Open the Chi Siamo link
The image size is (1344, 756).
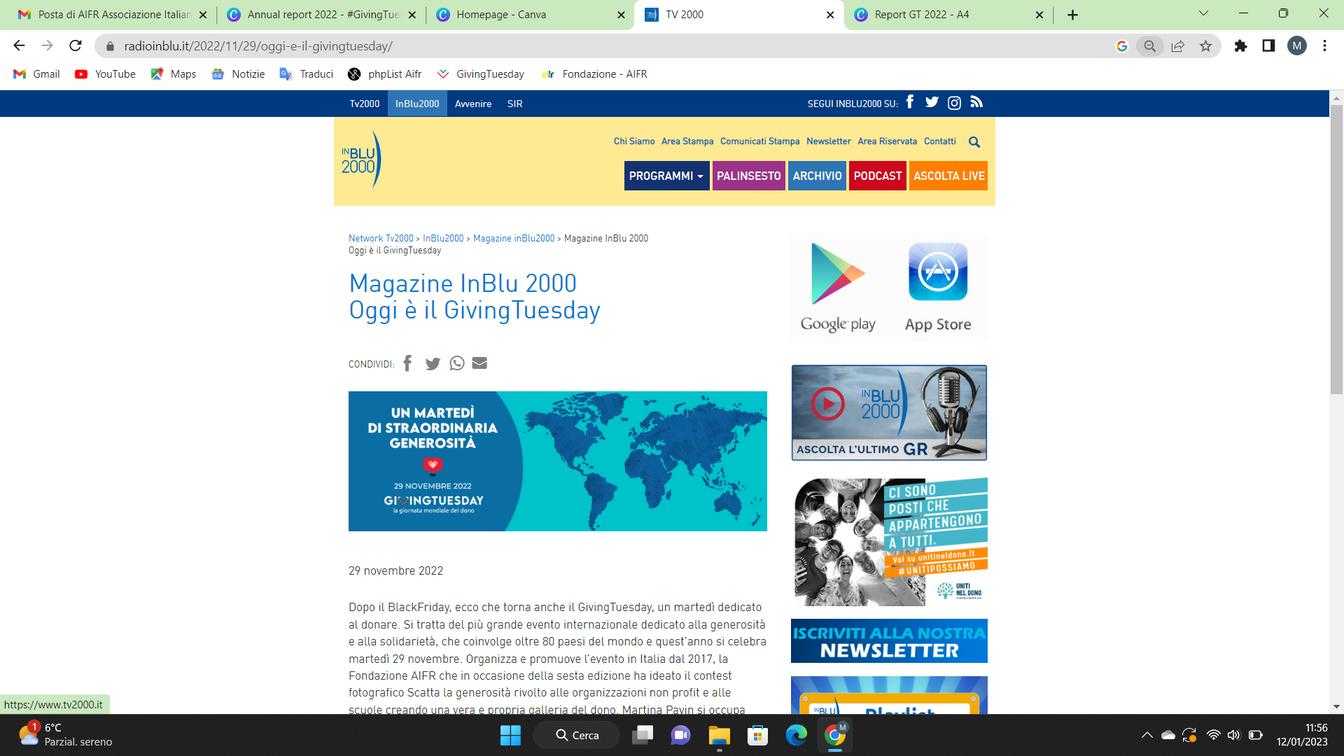tap(634, 142)
